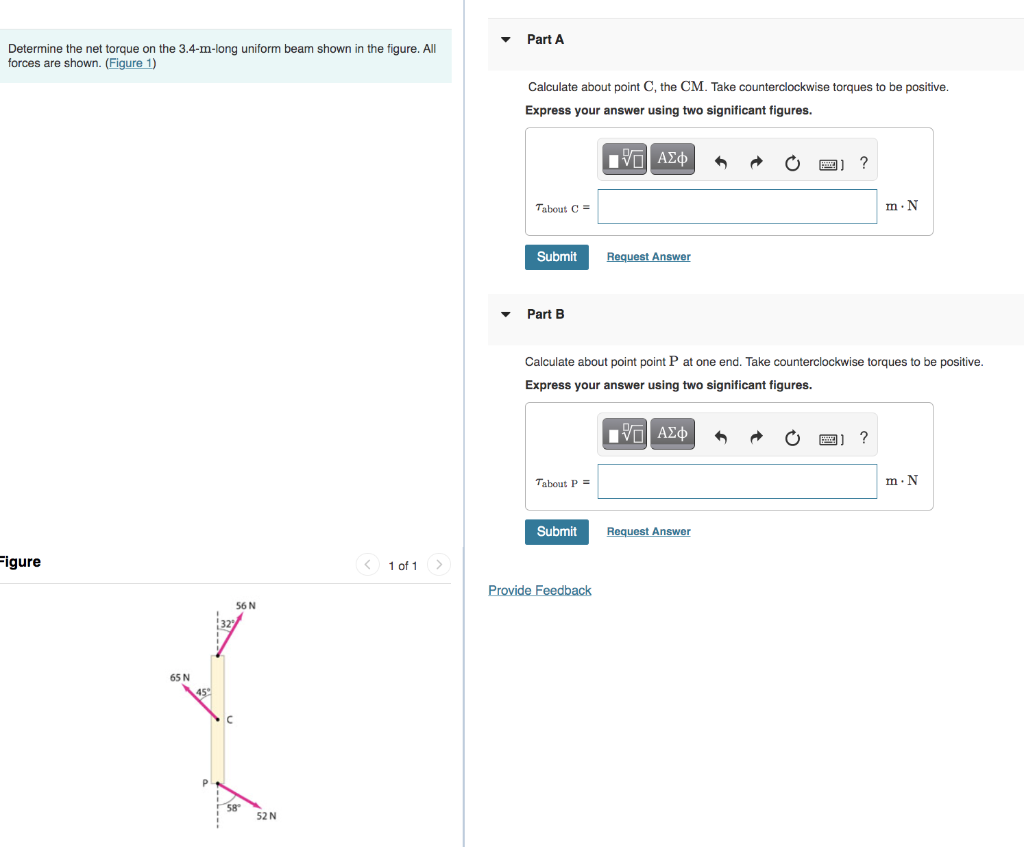This screenshot has width=1024, height=847.
Task: Request Answer for Part B
Action: tap(648, 531)
